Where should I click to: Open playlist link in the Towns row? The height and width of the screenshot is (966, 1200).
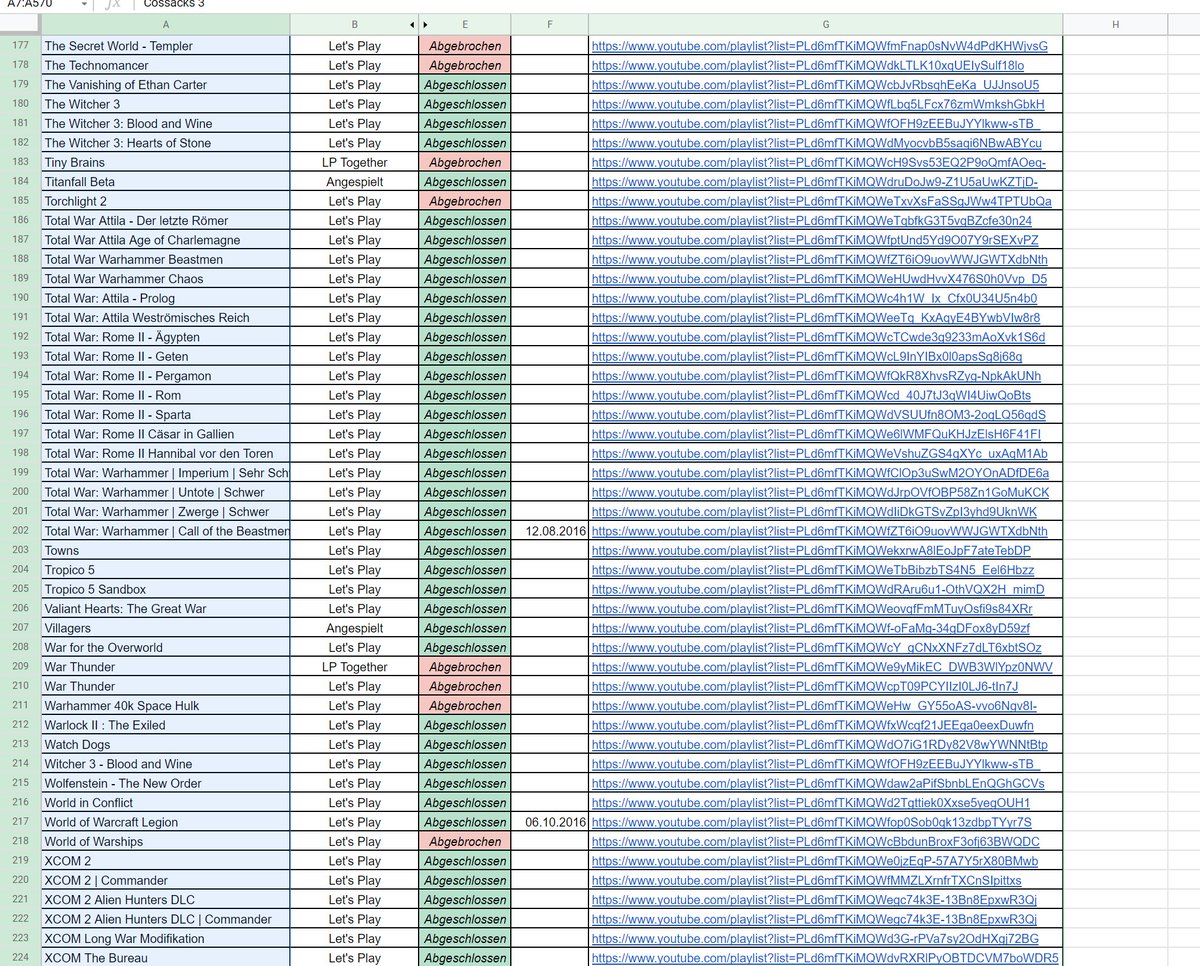(x=811, y=550)
